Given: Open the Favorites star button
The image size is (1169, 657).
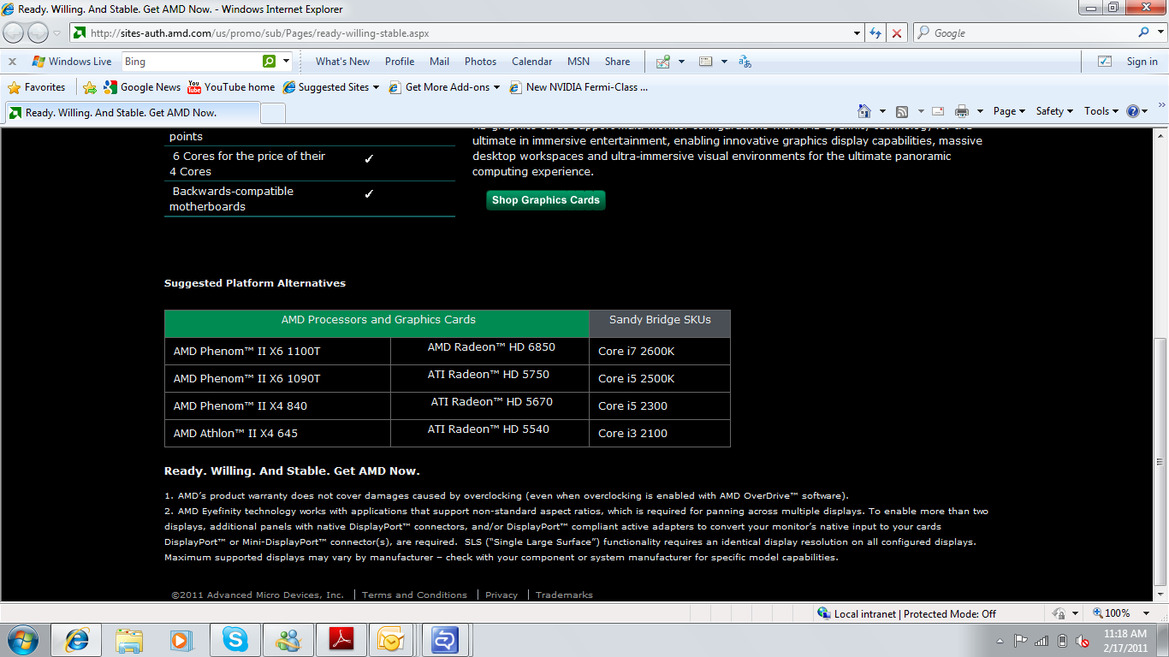Looking at the screenshot, I should pyautogui.click(x=36, y=87).
